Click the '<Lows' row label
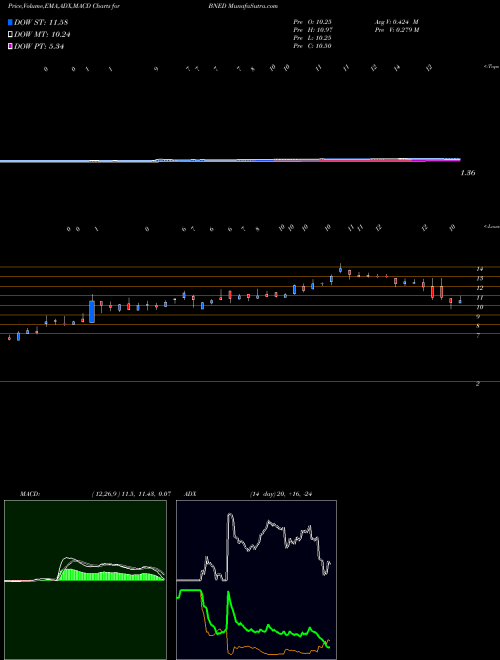Image resolution: width=500 pixels, height=660 pixels. click(x=491, y=226)
